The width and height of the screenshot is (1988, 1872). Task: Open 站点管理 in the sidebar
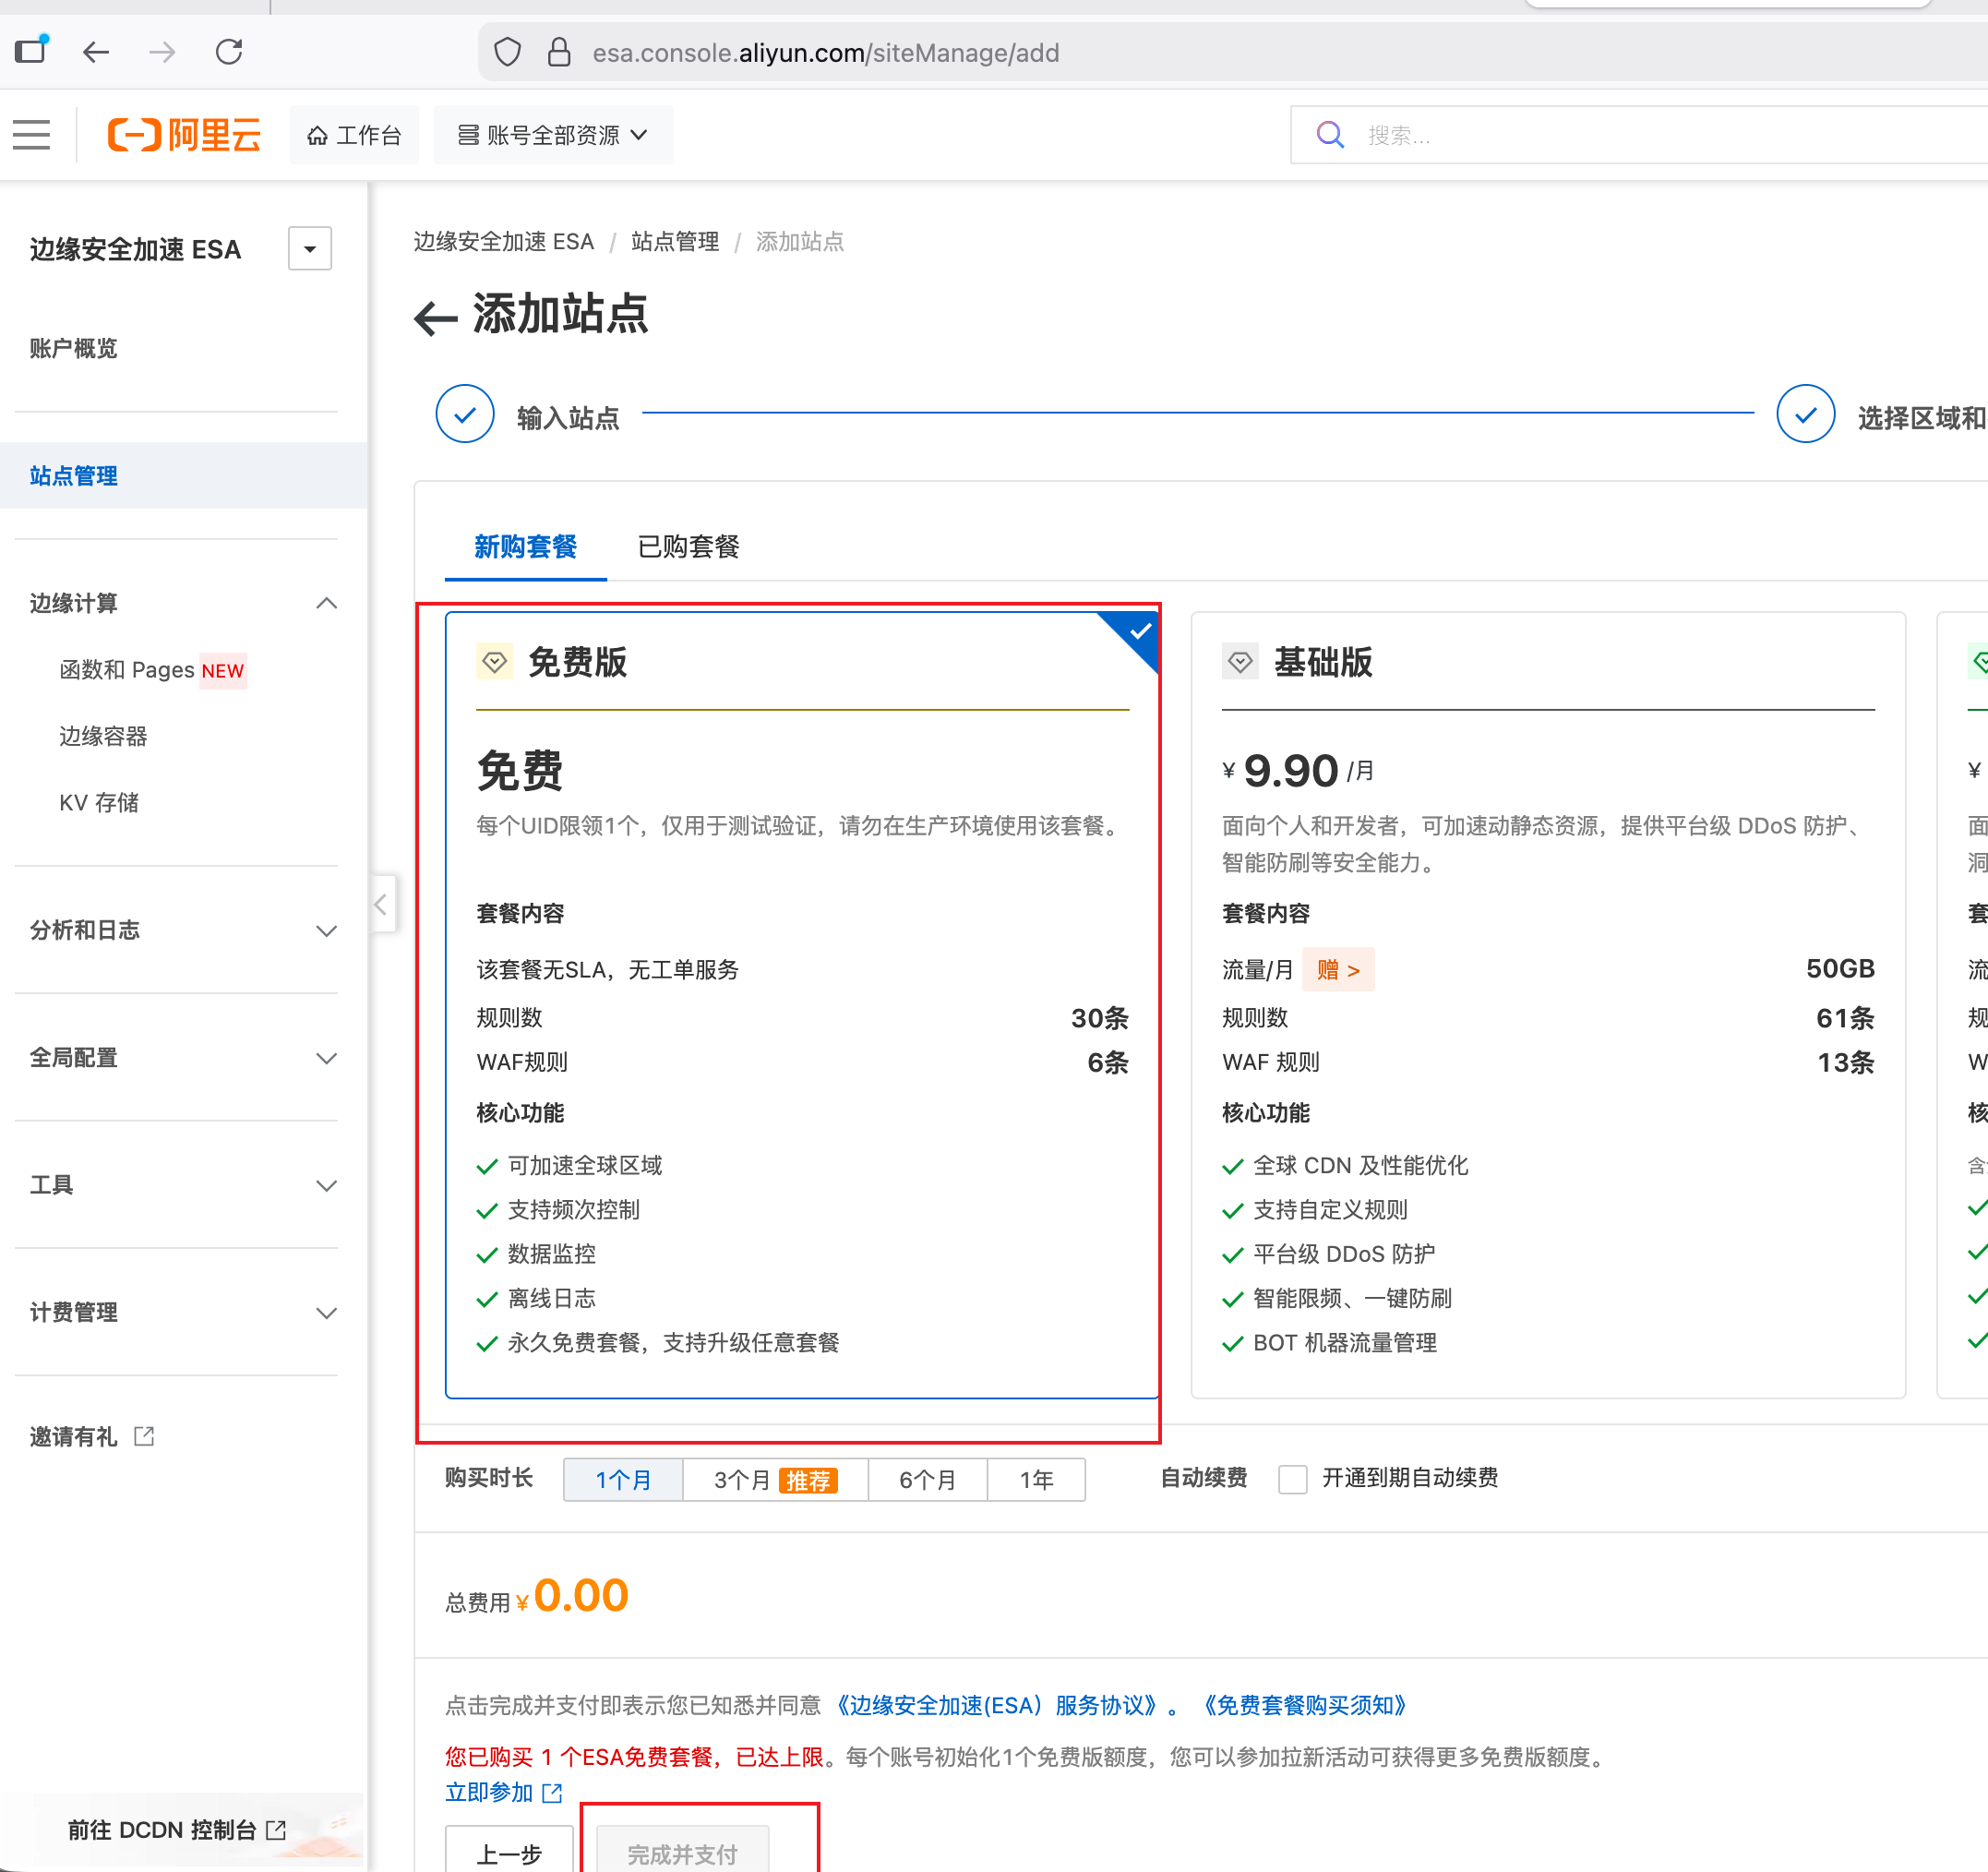(x=72, y=475)
